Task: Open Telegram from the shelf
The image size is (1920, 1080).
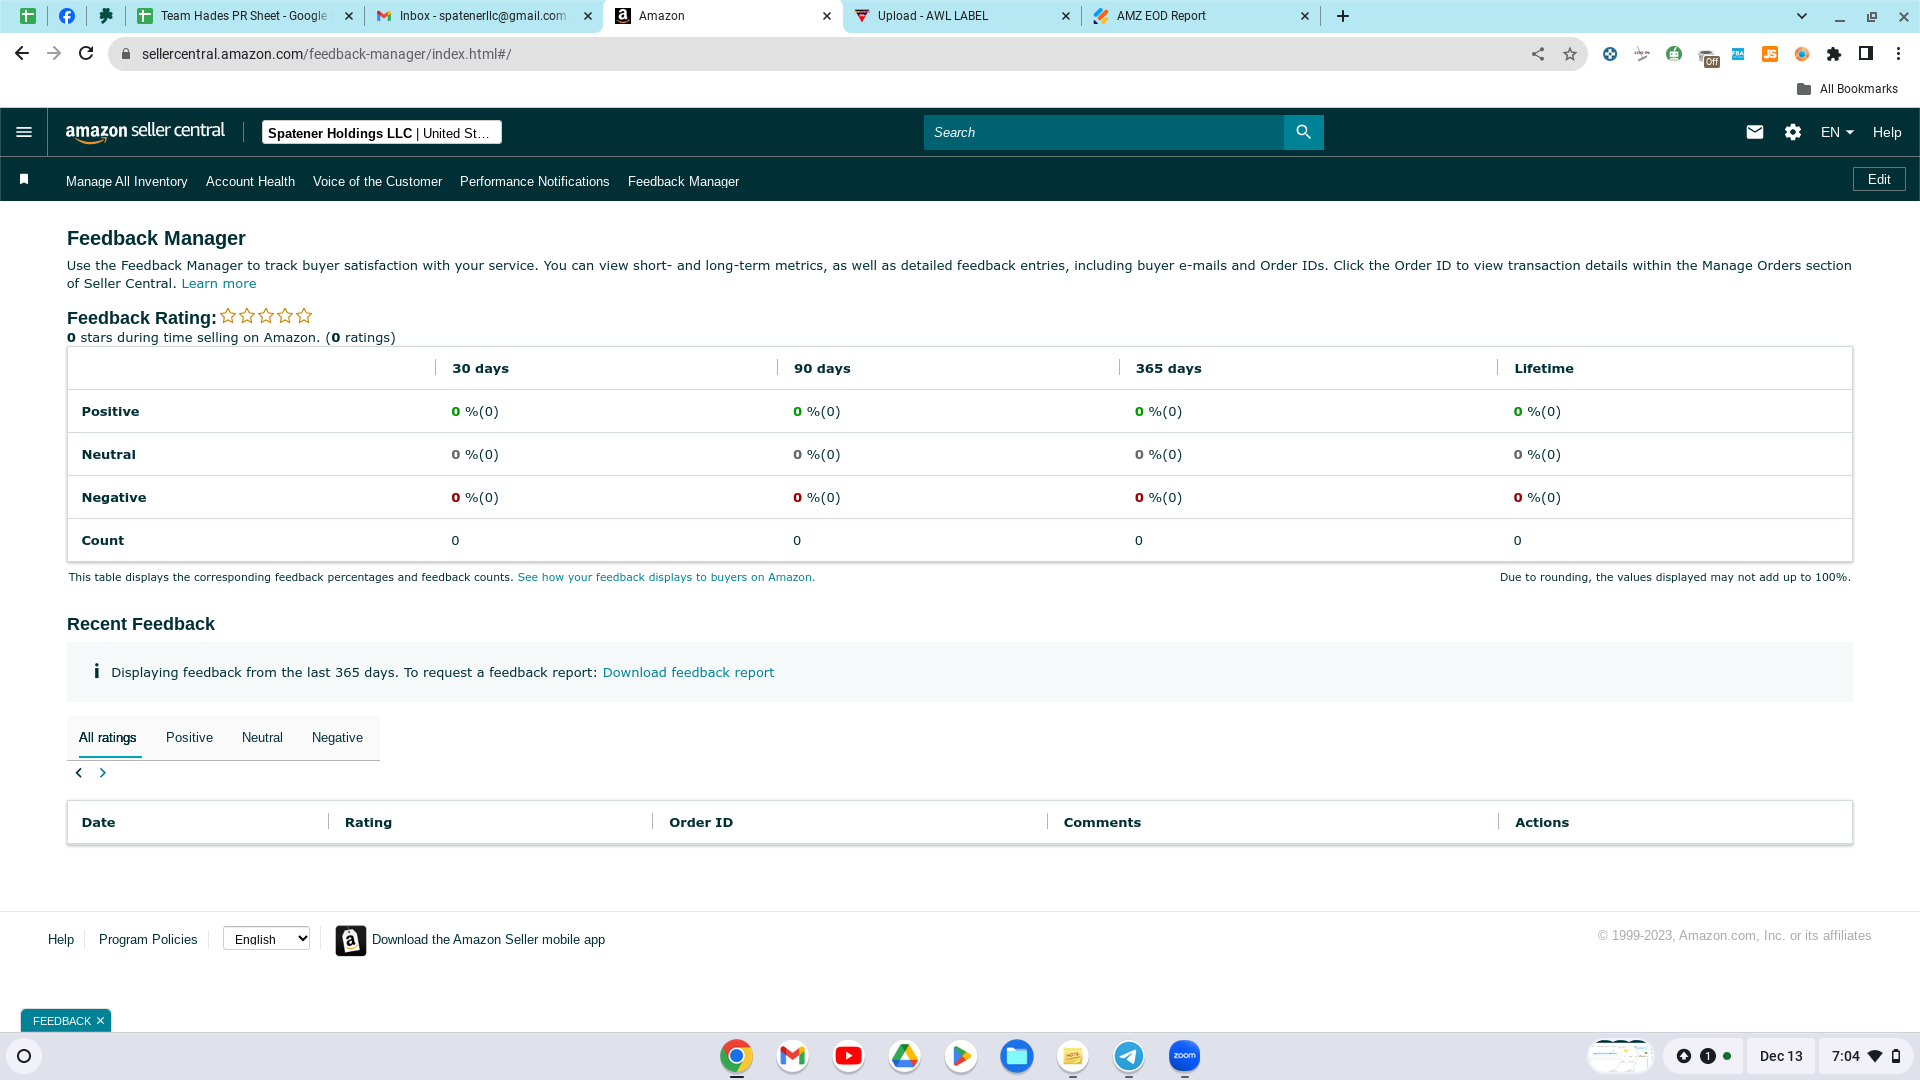Action: 1128,1056
